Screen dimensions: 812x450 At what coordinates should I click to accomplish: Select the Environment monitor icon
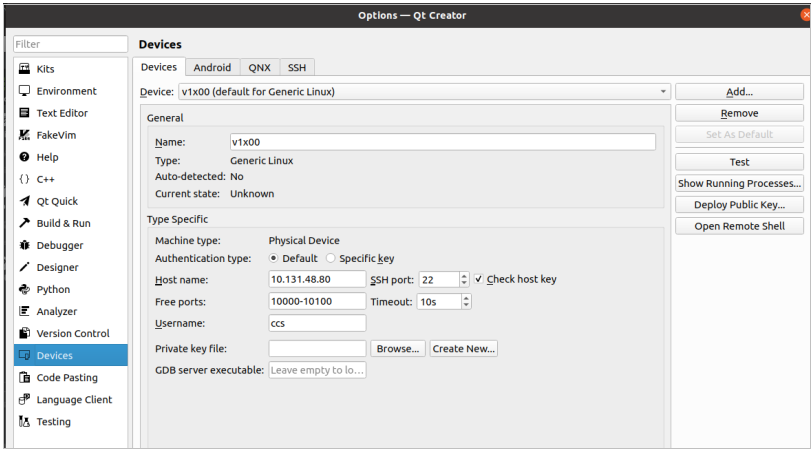pos(25,91)
